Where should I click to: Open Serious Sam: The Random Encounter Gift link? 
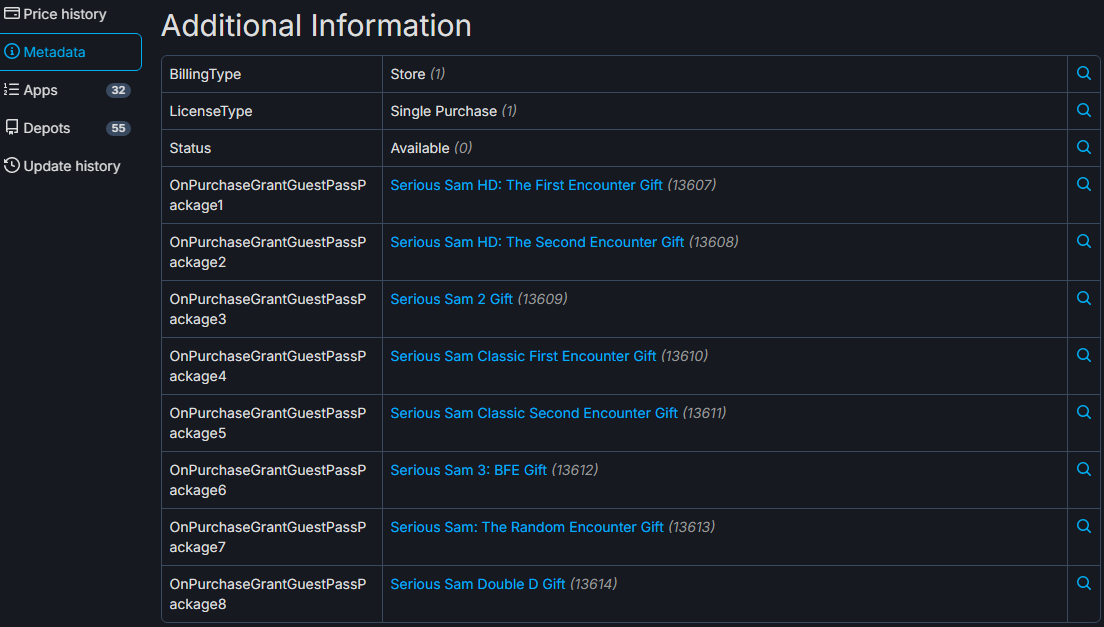tap(527, 527)
